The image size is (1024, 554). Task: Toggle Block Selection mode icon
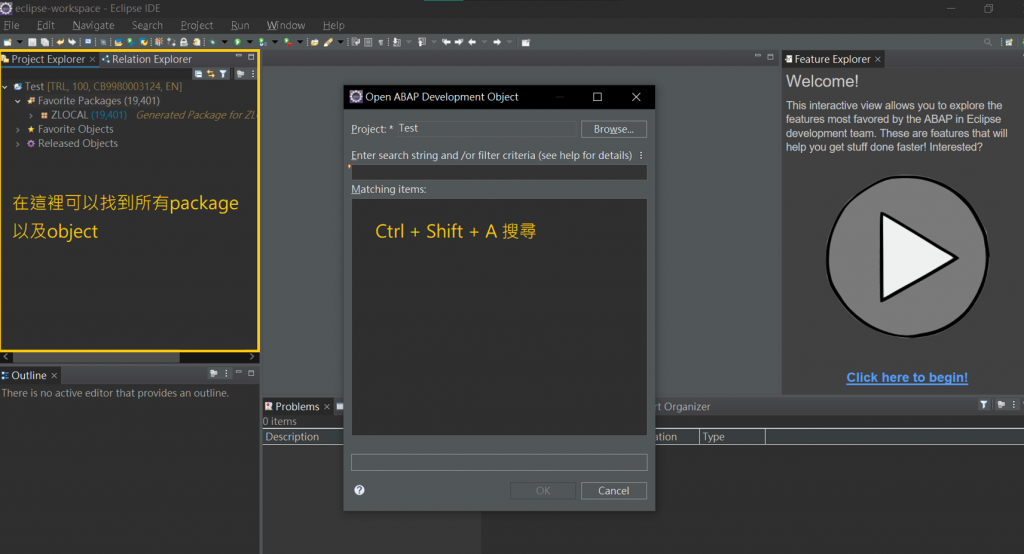pos(368,42)
